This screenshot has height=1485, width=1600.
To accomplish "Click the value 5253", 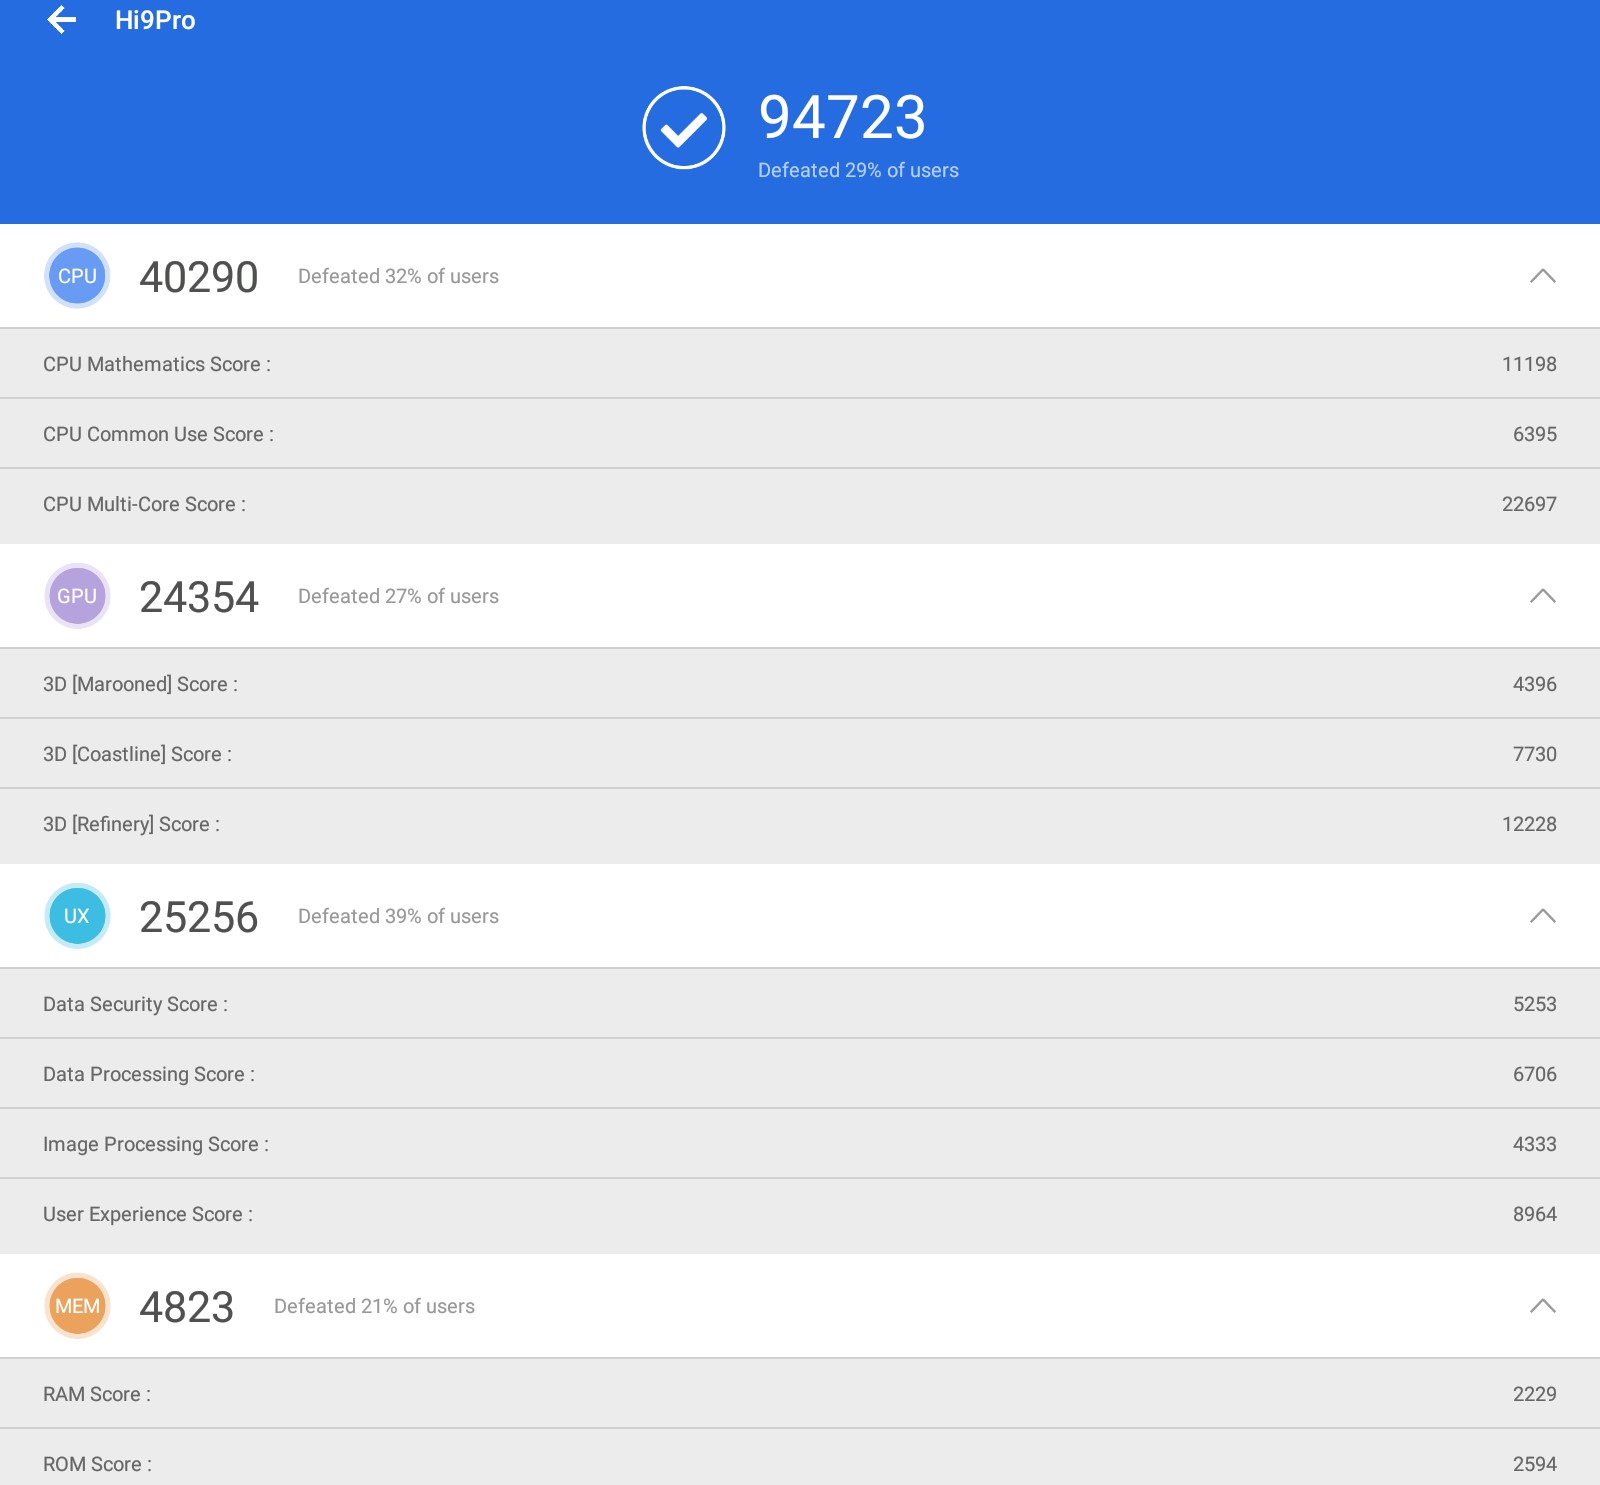I will (1535, 1004).
